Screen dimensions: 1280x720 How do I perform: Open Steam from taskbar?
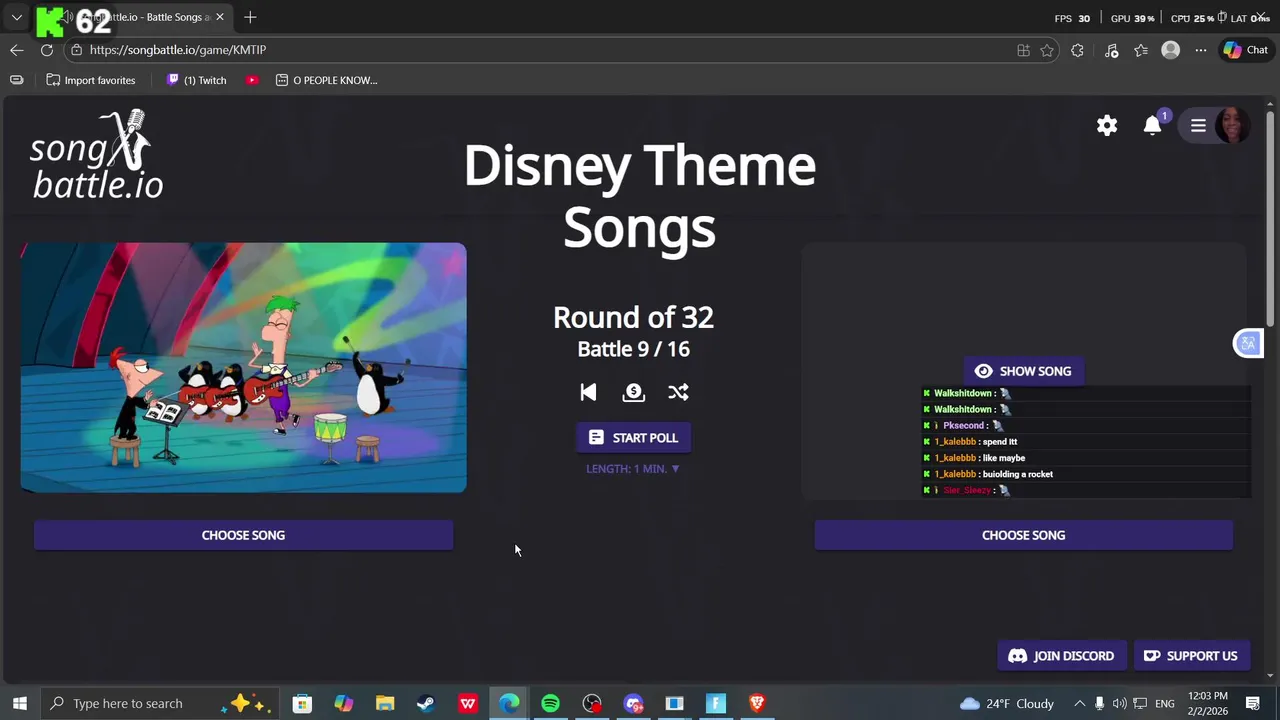(426, 703)
